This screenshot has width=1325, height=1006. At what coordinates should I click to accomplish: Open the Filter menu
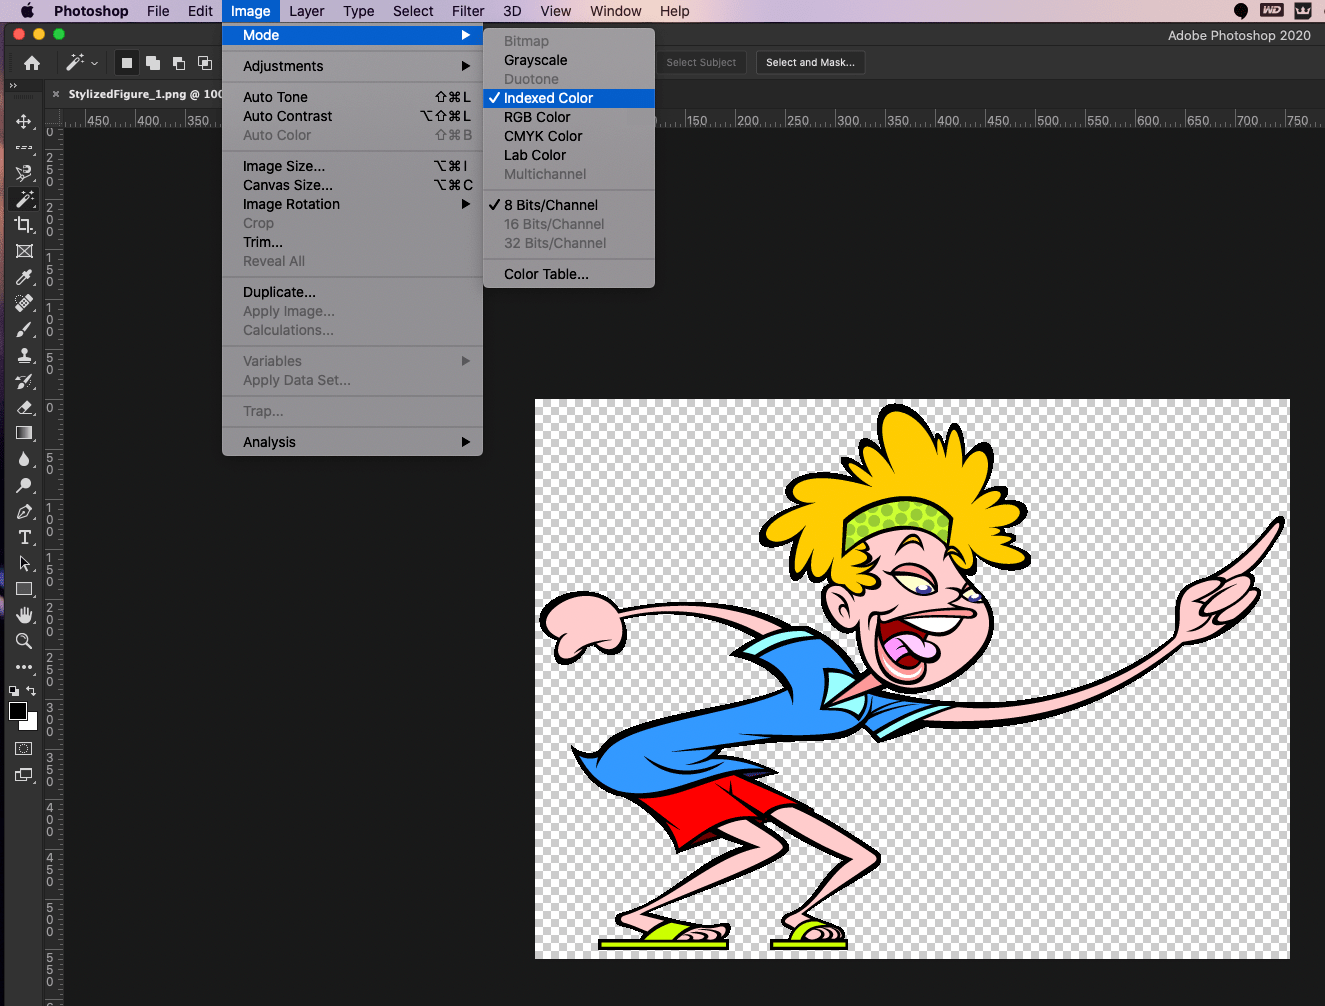tap(467, 11)
